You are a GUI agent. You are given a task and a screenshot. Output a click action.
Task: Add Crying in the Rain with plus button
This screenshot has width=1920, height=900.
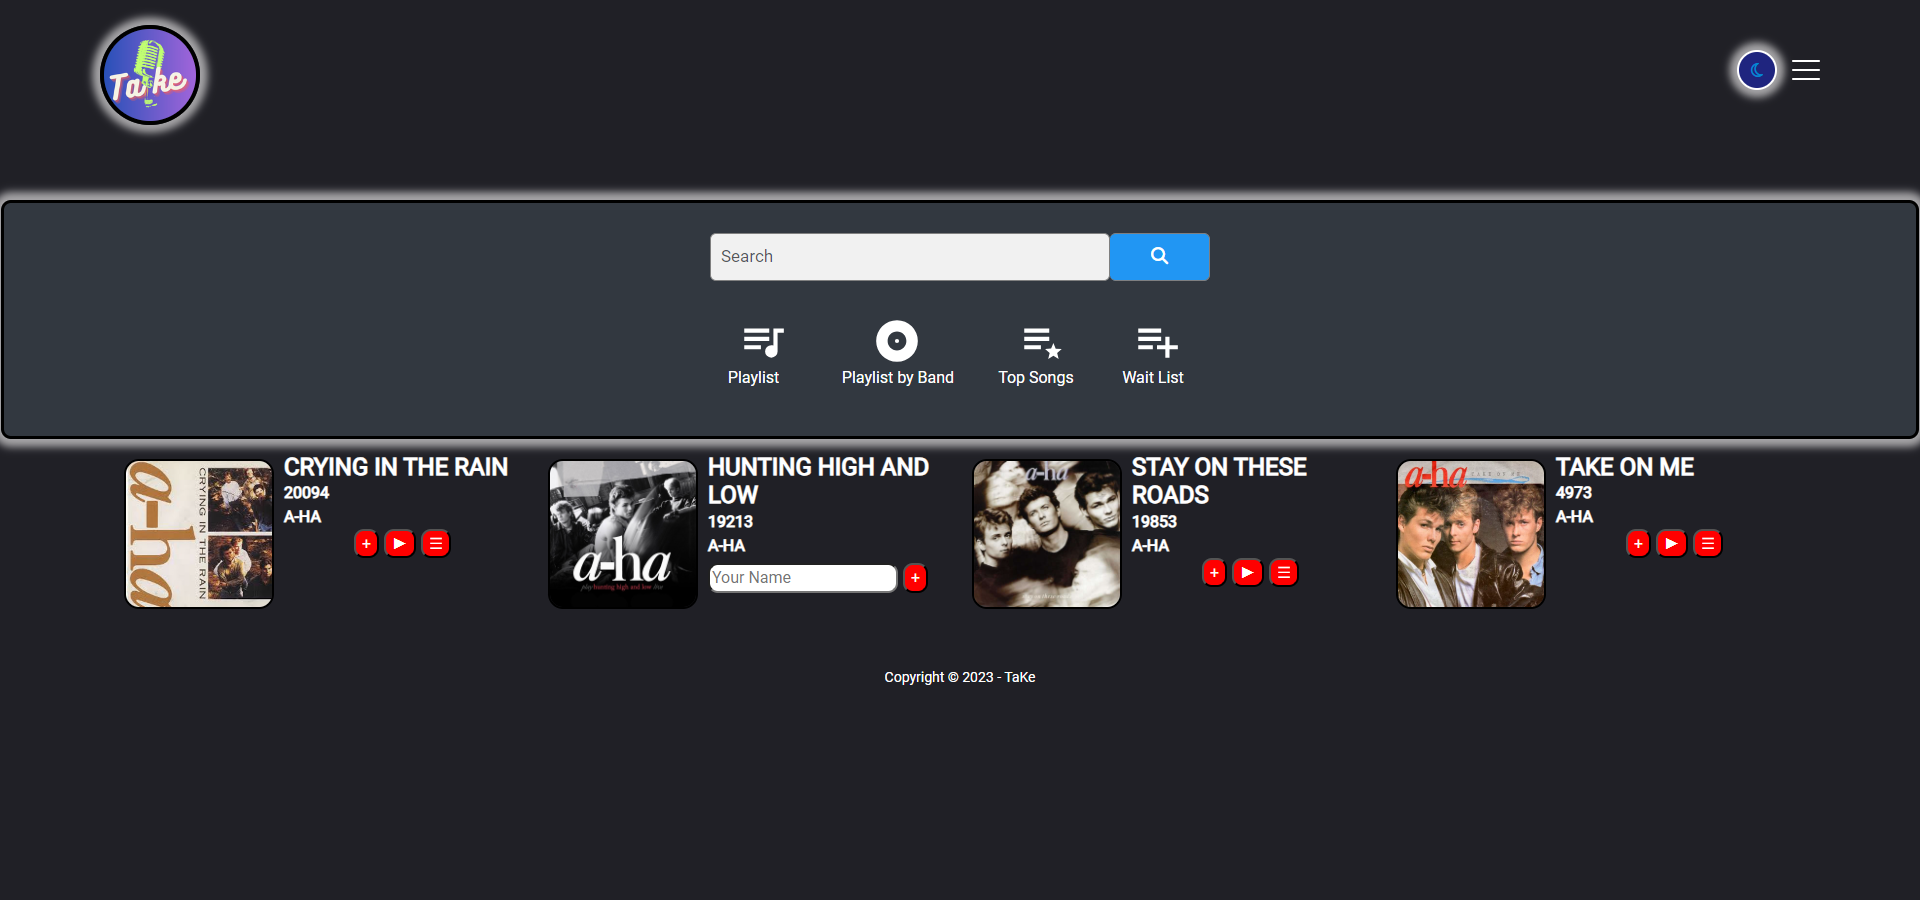[366, 544]
